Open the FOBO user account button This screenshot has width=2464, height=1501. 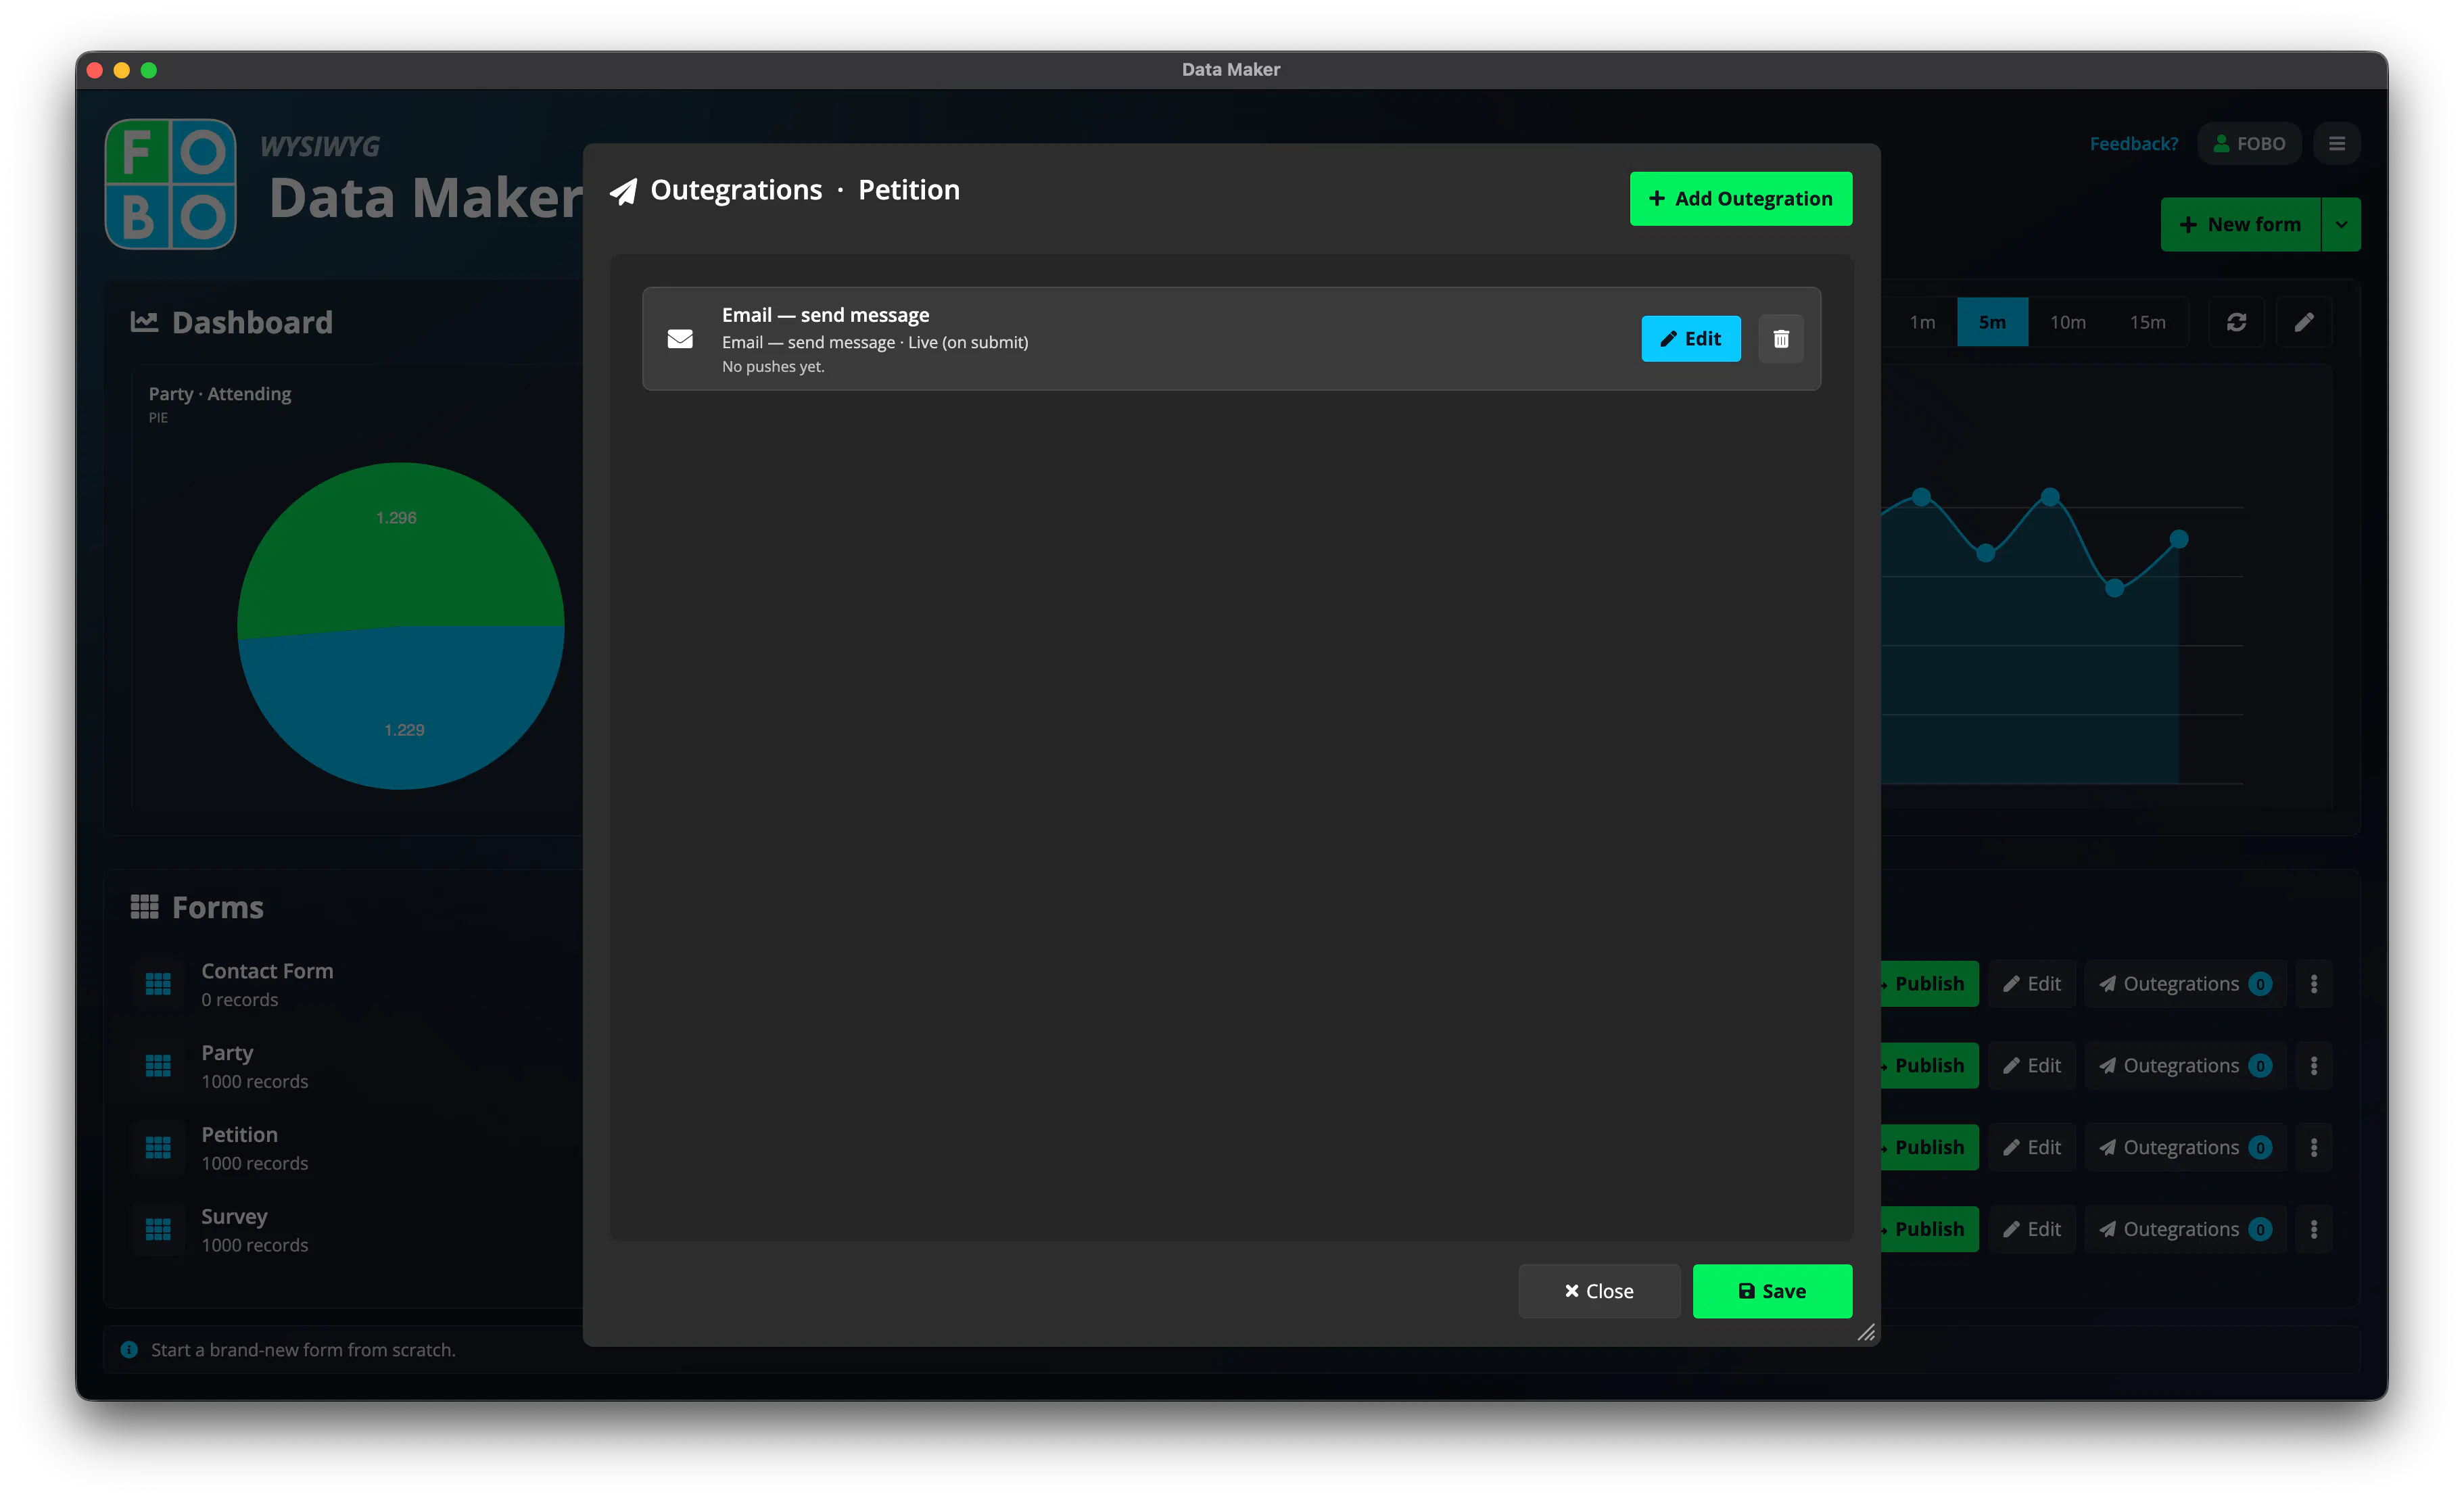point(2248,143)
